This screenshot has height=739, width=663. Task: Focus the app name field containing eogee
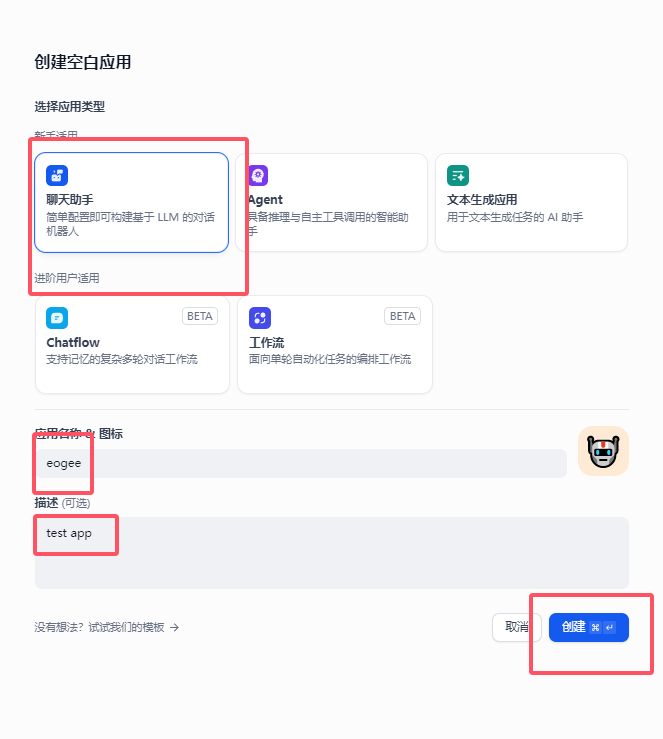pos(301,464)
